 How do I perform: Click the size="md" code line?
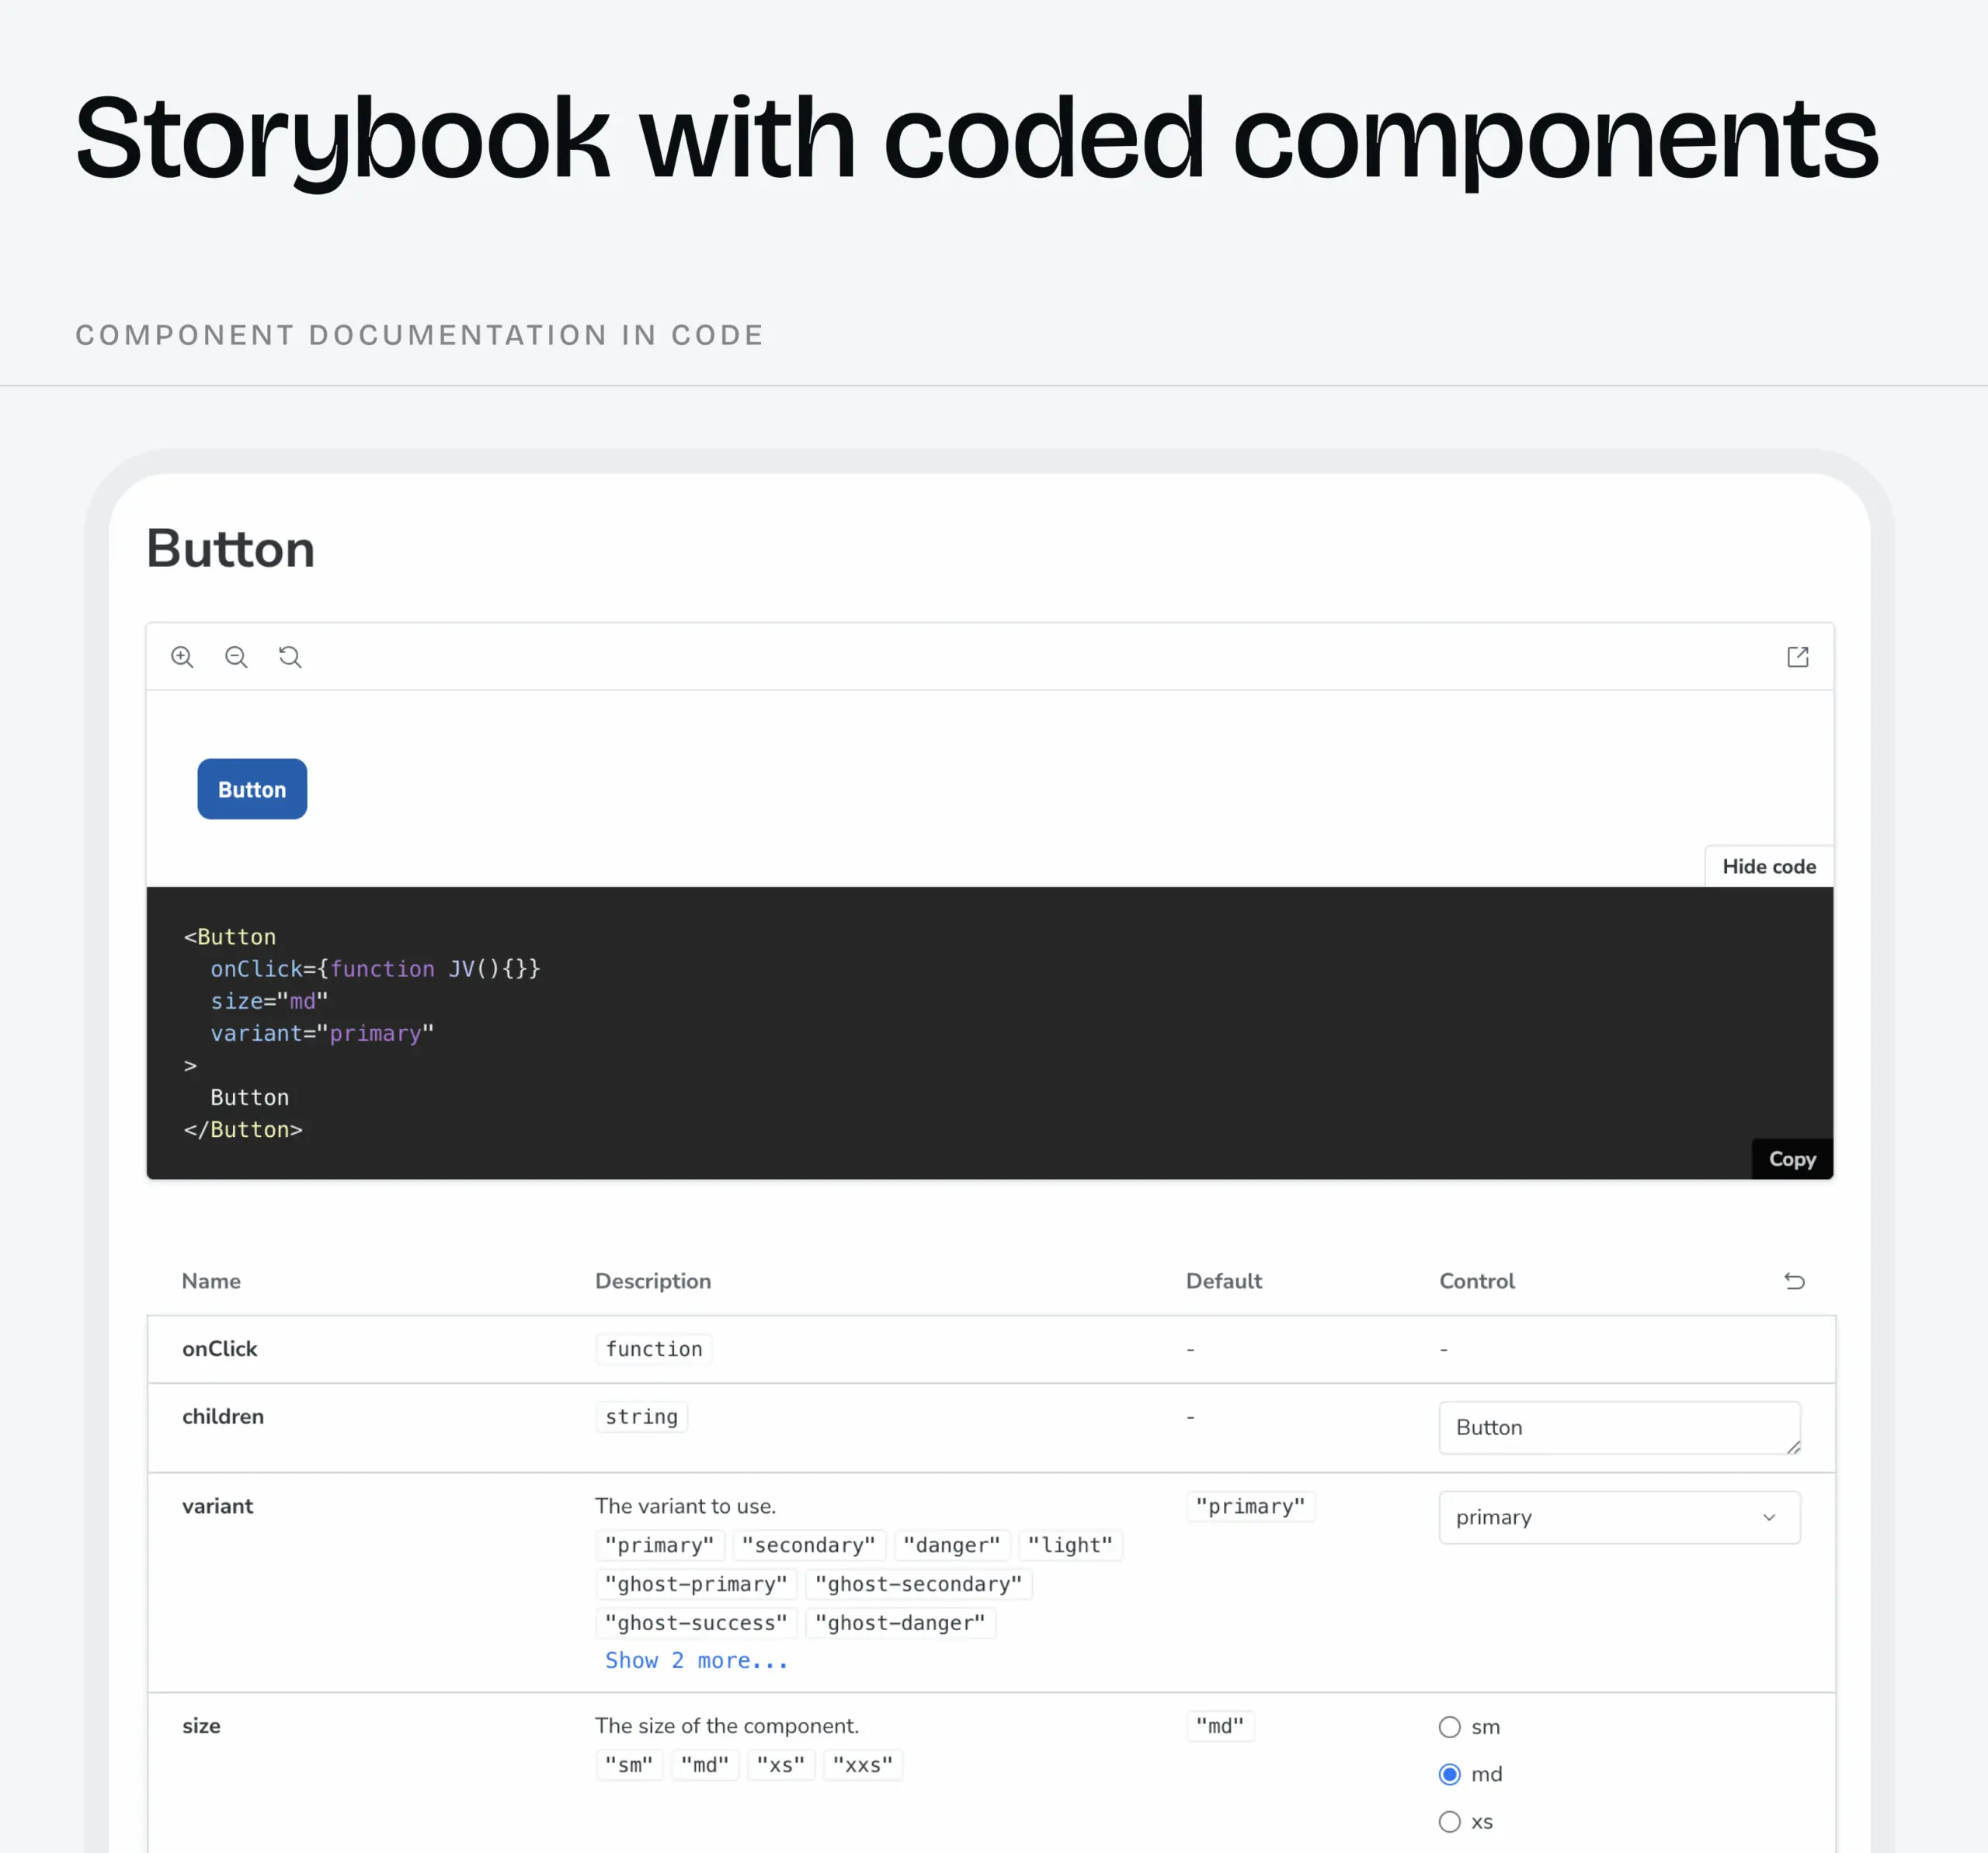[x=269, y=1001]
